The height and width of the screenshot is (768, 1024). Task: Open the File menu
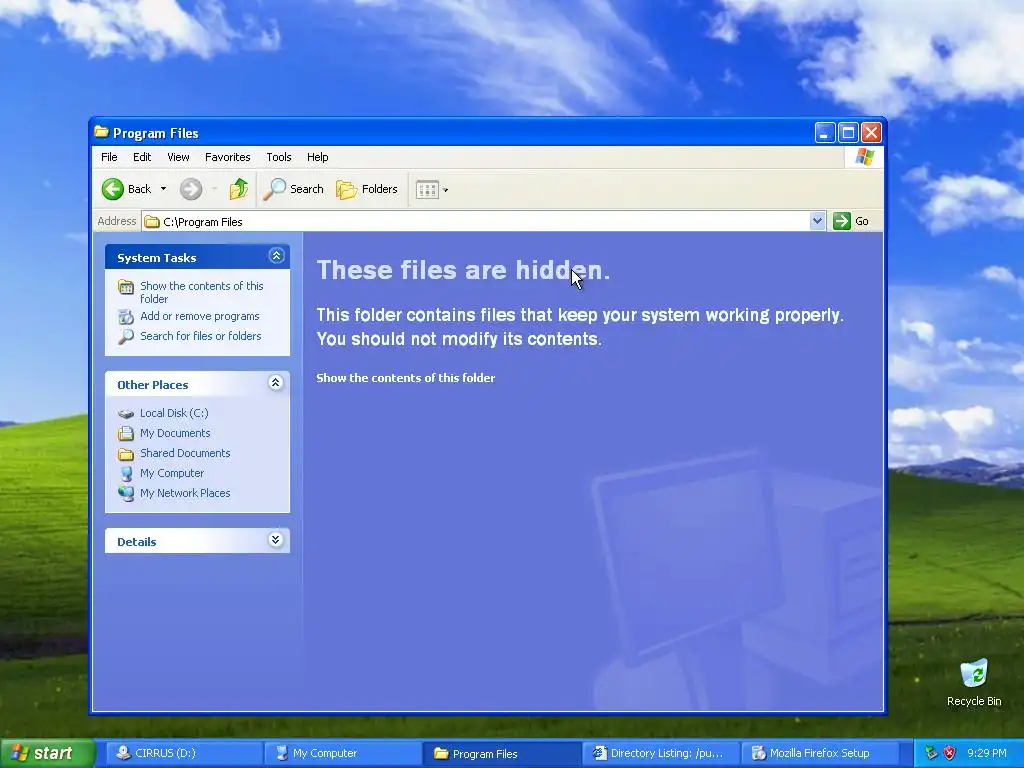point(109,157)
